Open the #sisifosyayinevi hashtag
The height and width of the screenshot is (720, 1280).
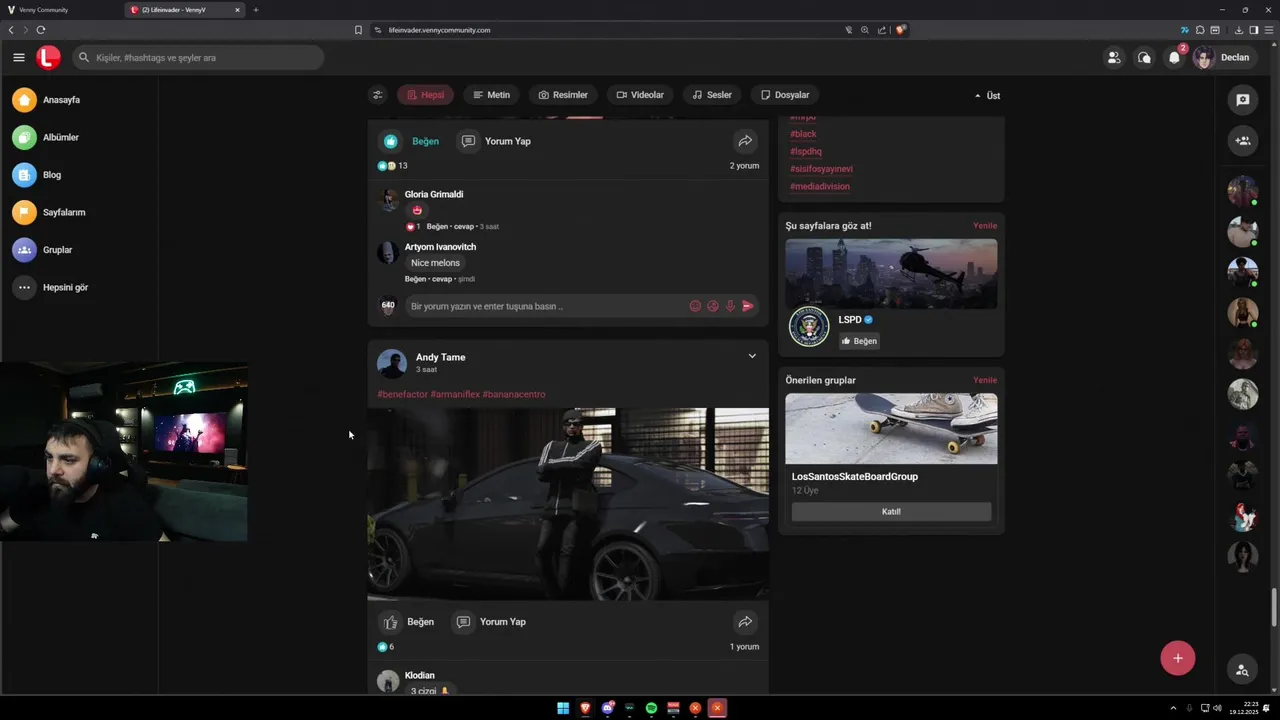[x=821, y=169]
